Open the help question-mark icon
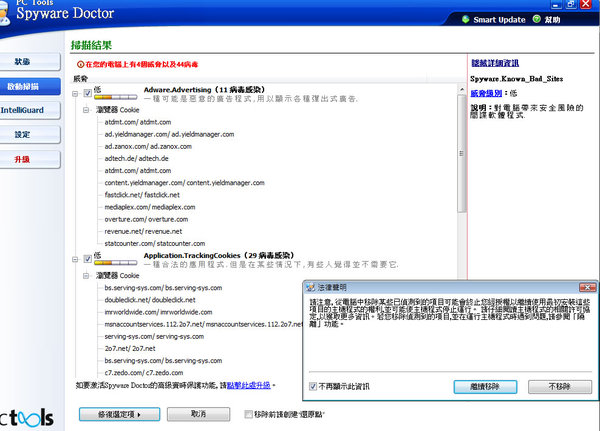The height and width of the screenshot is (431, 600). coord(537,19)
